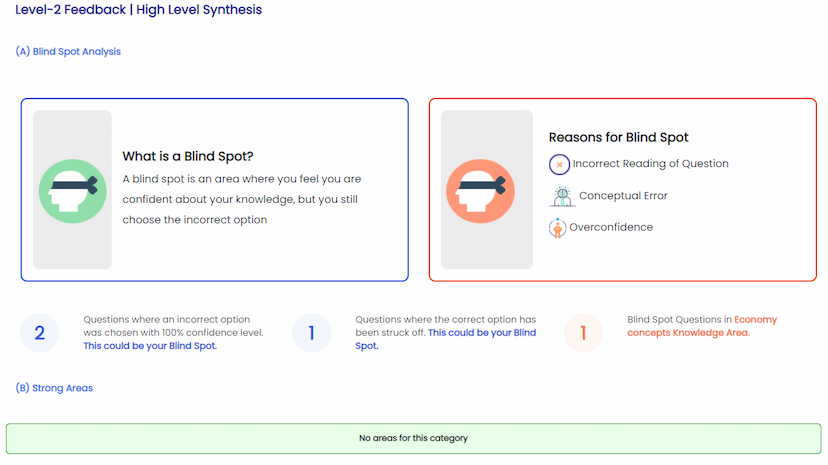Screen dimensions: 828x465
Task: Click the Incorrect Reading of Question icon
Action: [x=560, y=164]
